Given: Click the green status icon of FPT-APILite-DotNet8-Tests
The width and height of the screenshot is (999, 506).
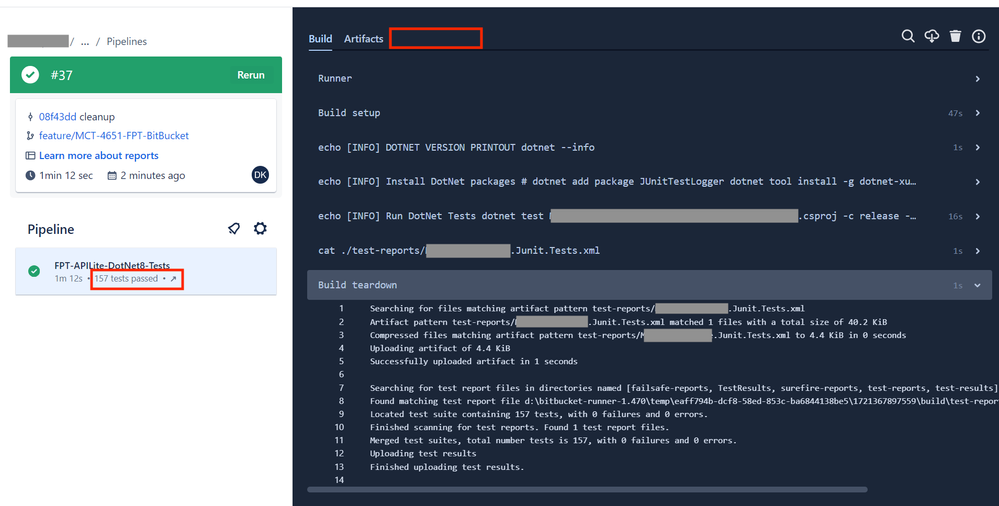Looking at the screenshot, I should click(x=34, y=271).
